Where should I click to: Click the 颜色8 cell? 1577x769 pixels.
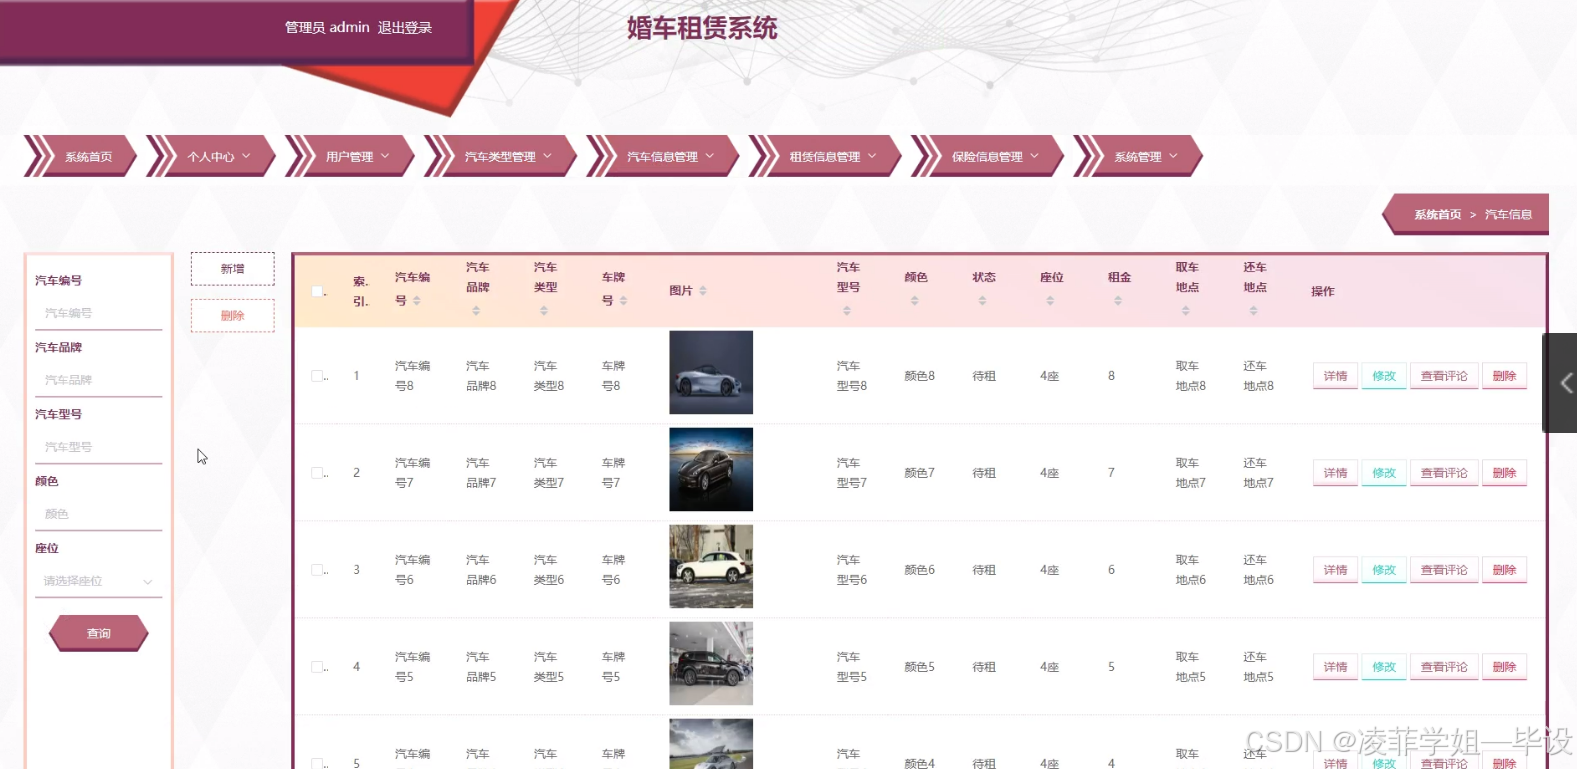coord(919,376)
